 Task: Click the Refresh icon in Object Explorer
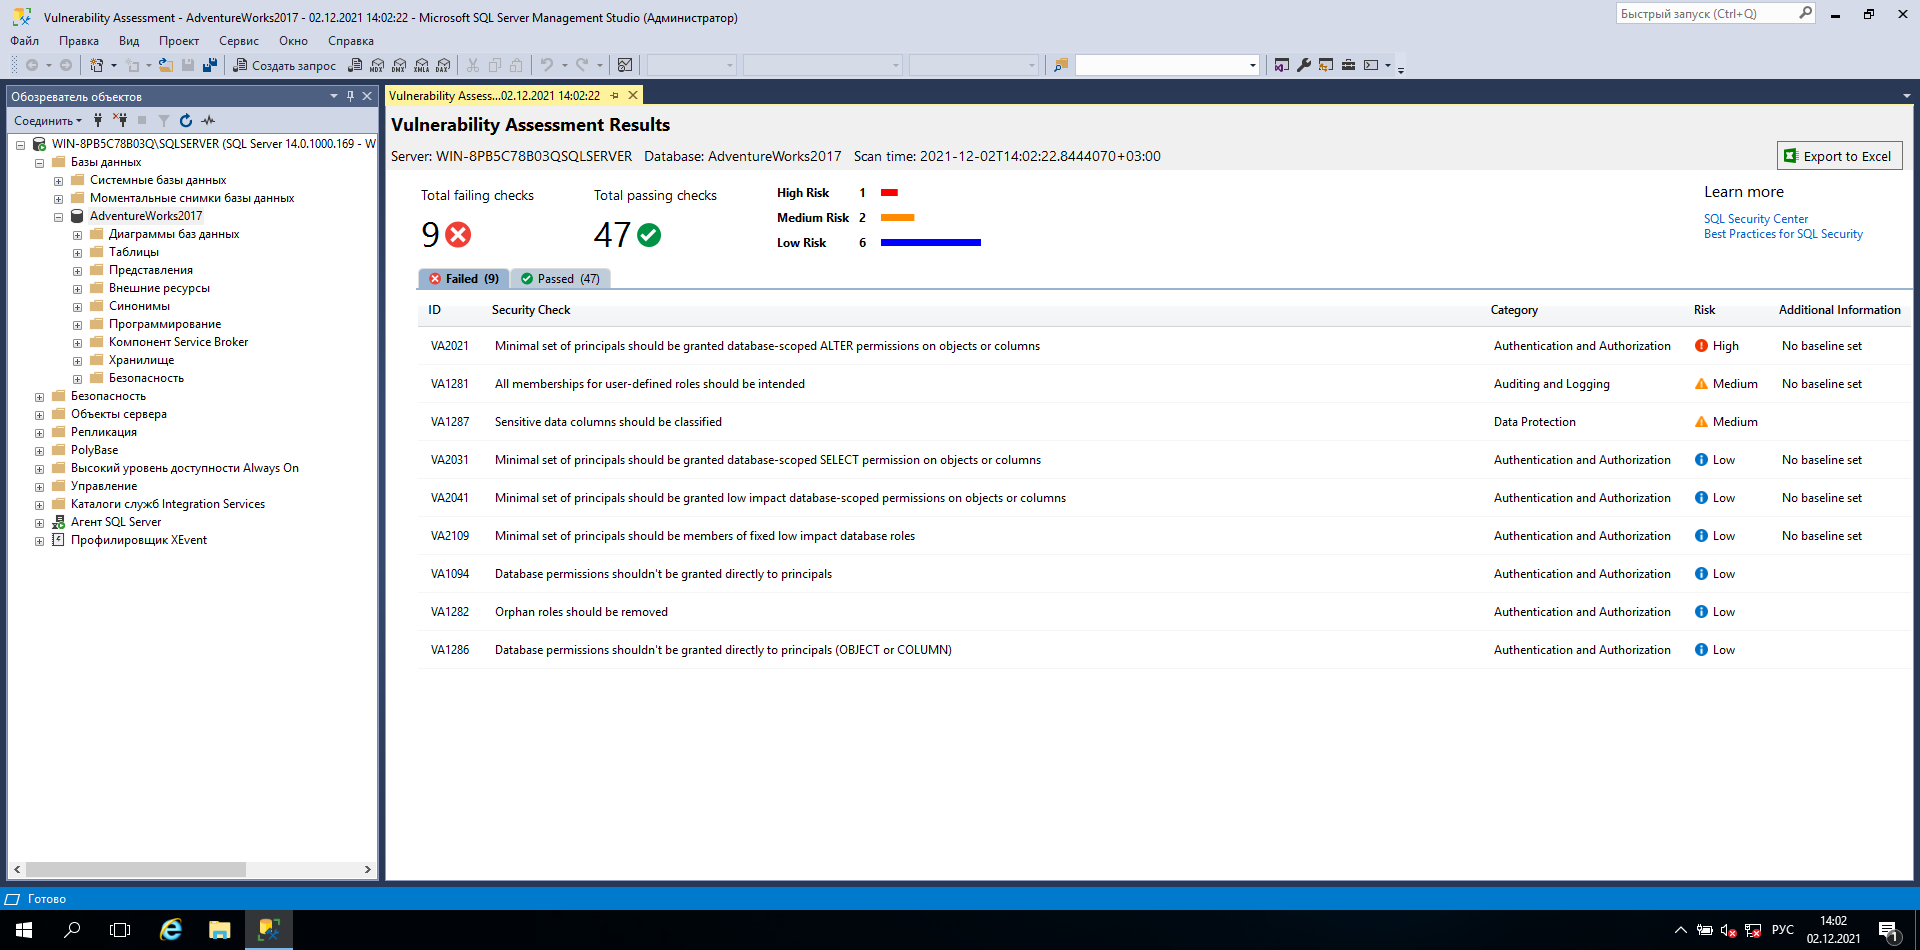(186, 120)
